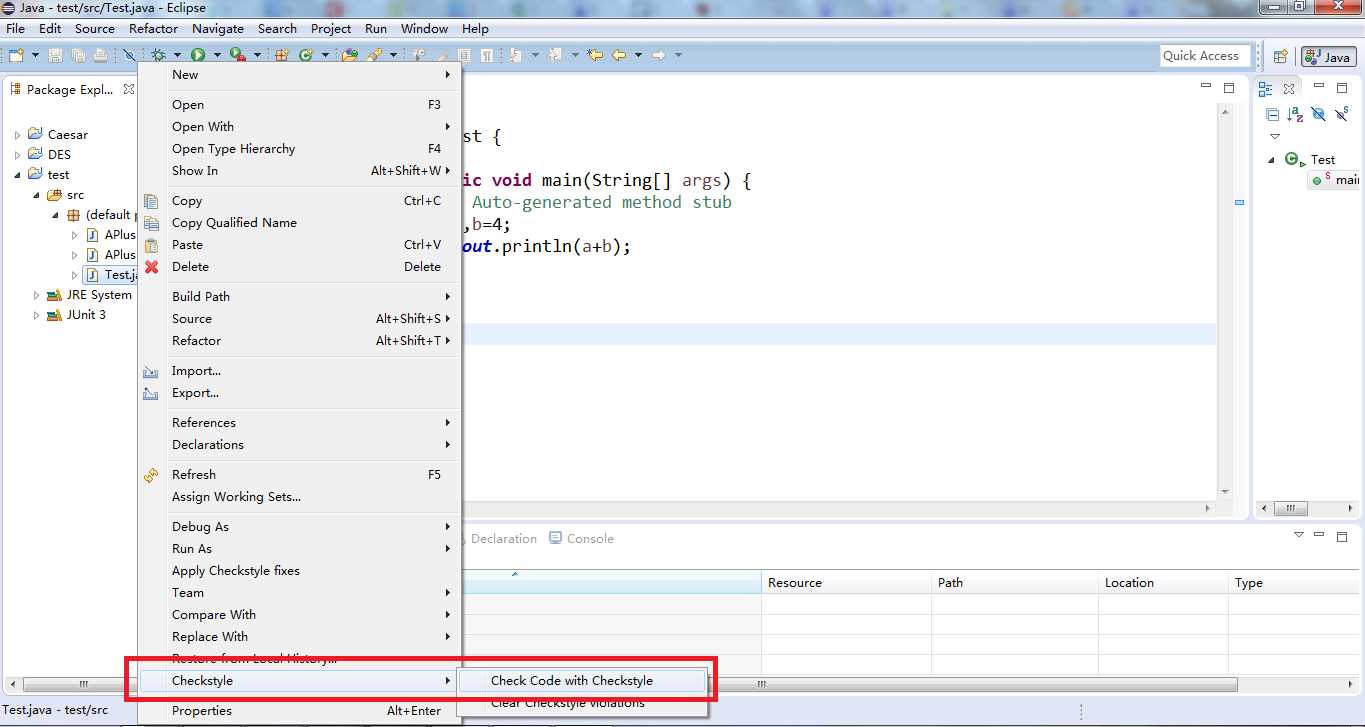Choose Properties from the context menu
This screenshot has height=727, width=1365.
click(299, 711)
